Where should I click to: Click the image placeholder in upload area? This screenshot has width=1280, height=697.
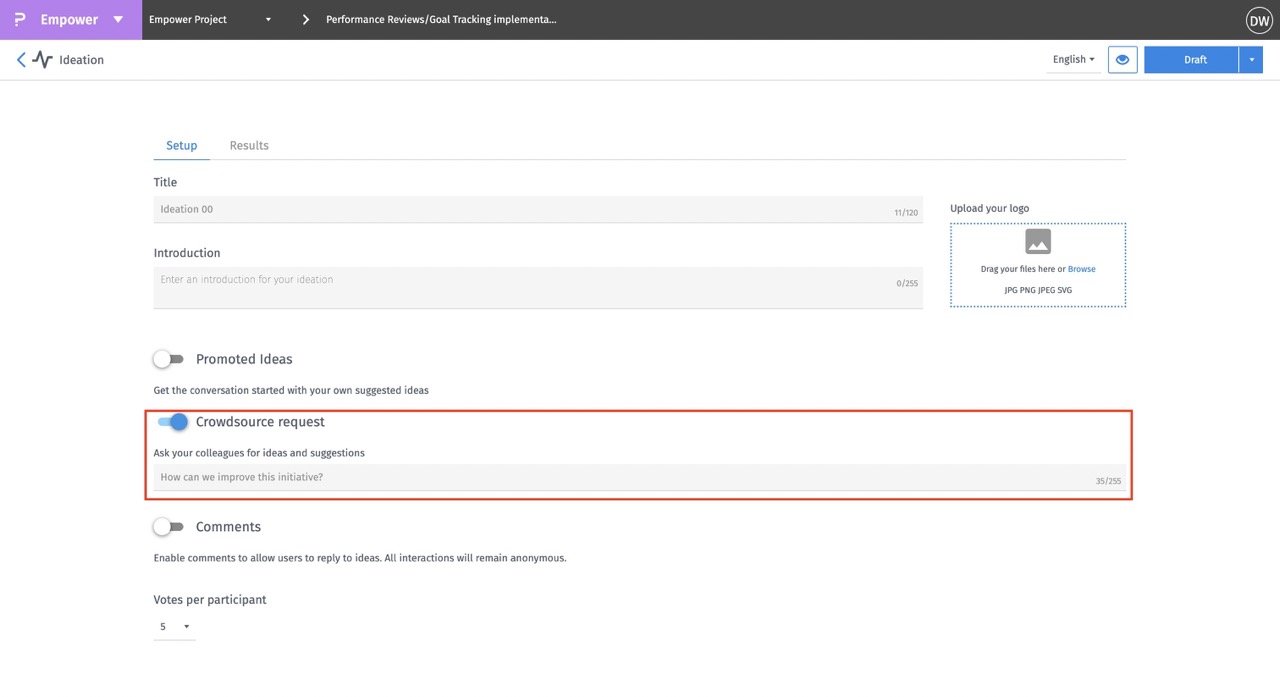1038,242
